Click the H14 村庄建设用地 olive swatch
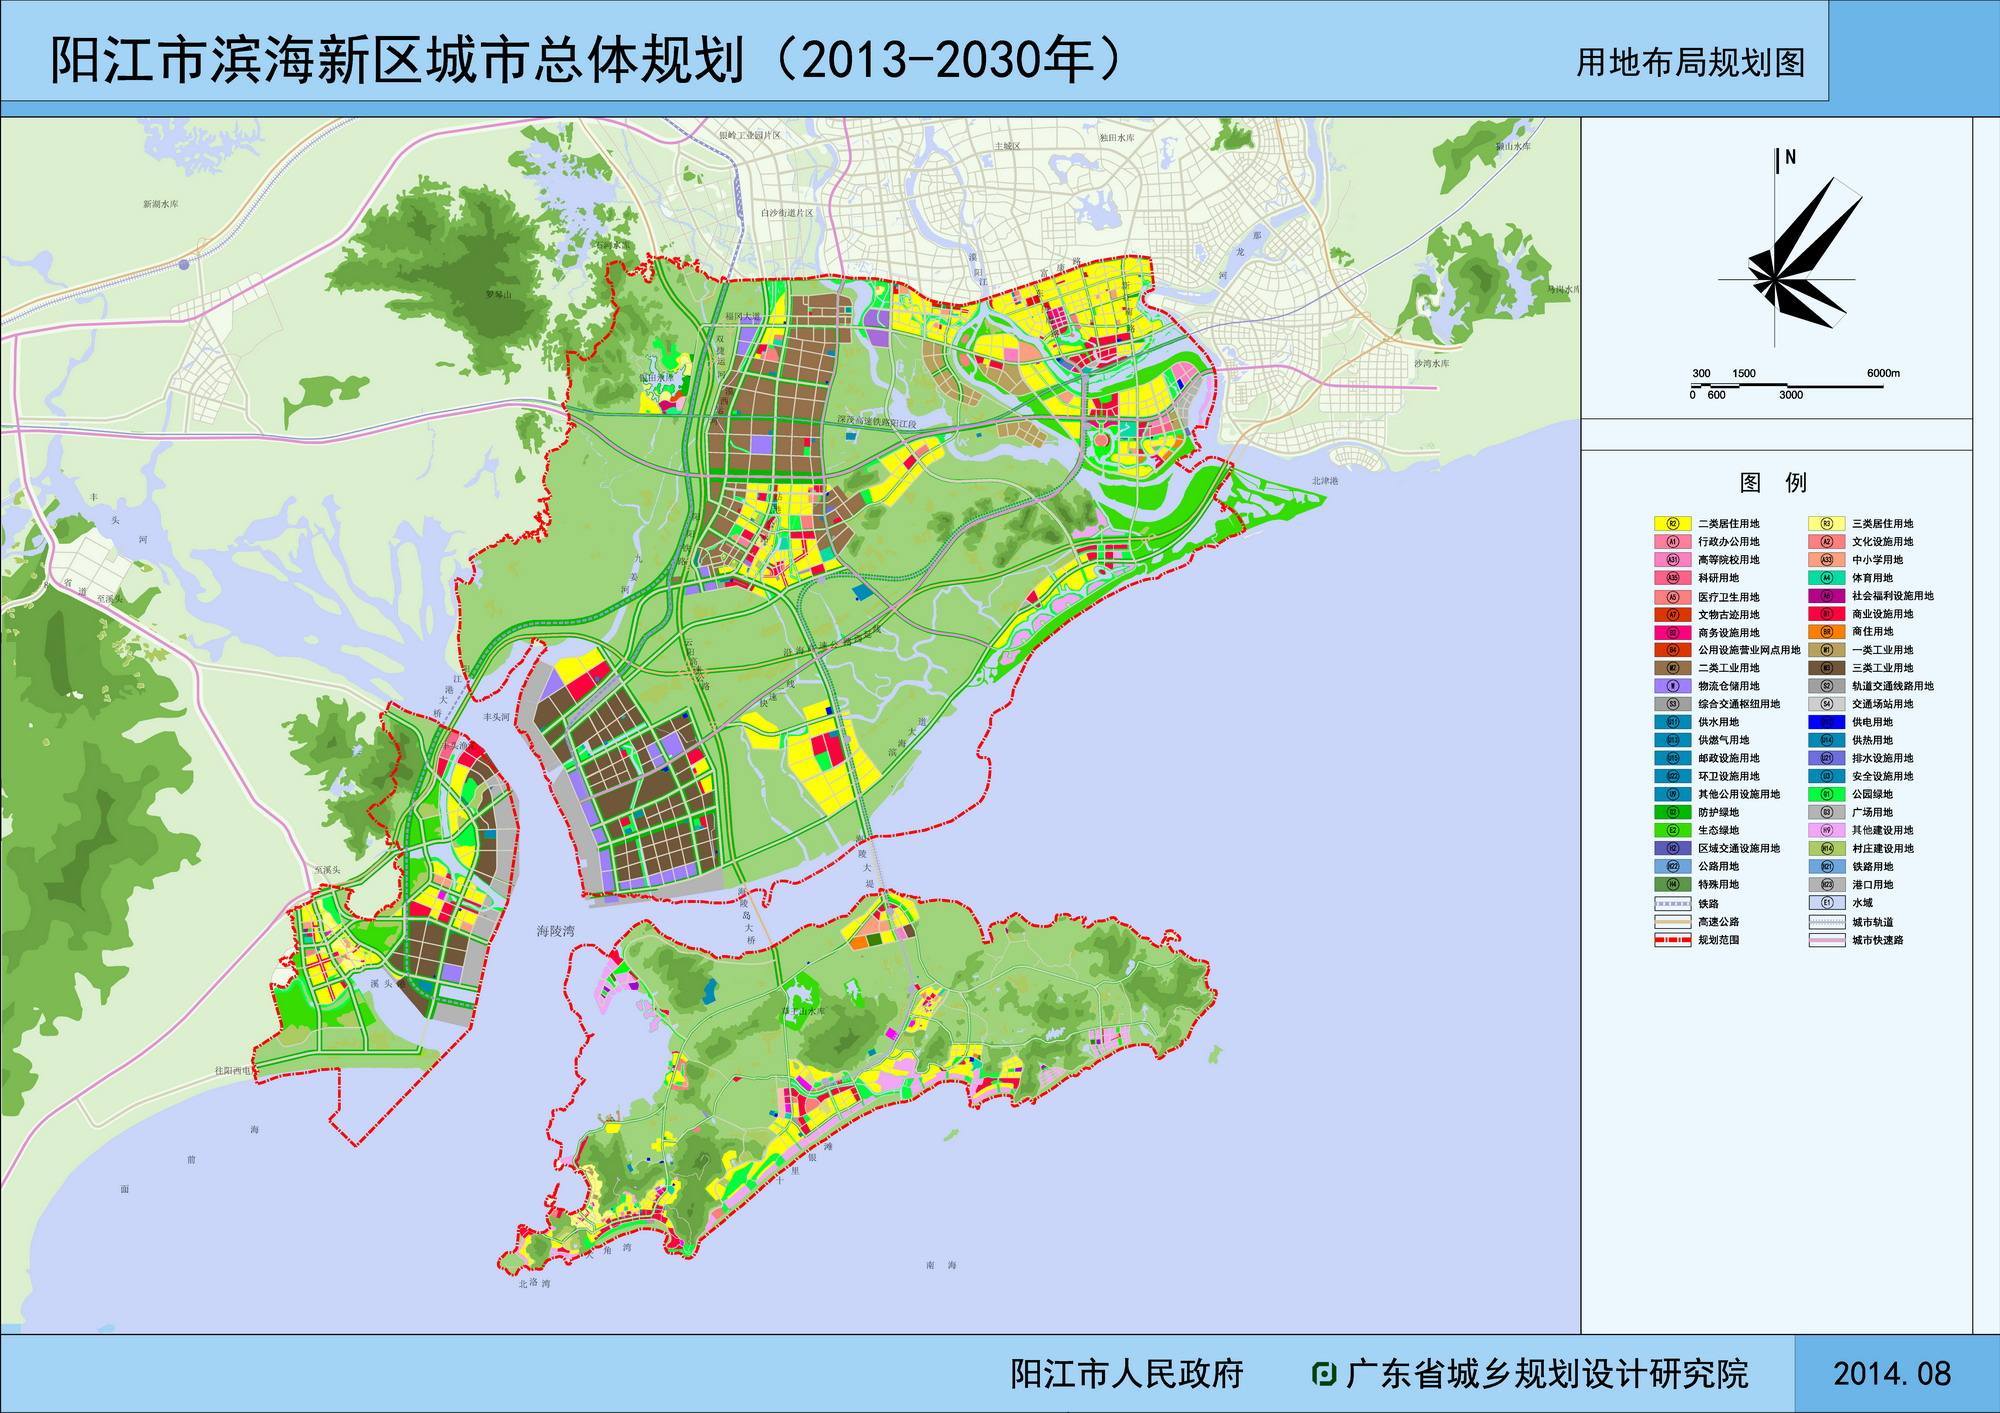The width and height of the screenshot is (2000, 1413). 1826,847
